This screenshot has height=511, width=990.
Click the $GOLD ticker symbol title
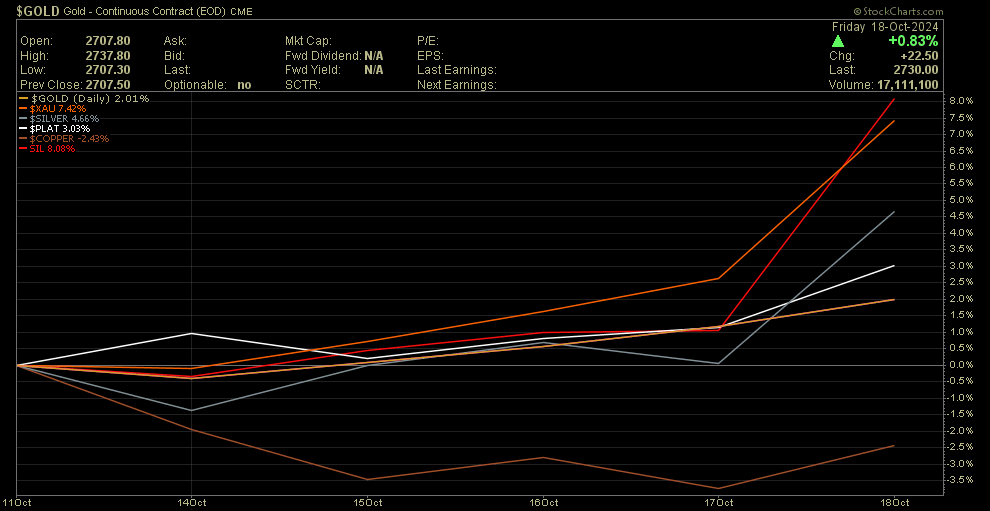[x=38, y=11]
